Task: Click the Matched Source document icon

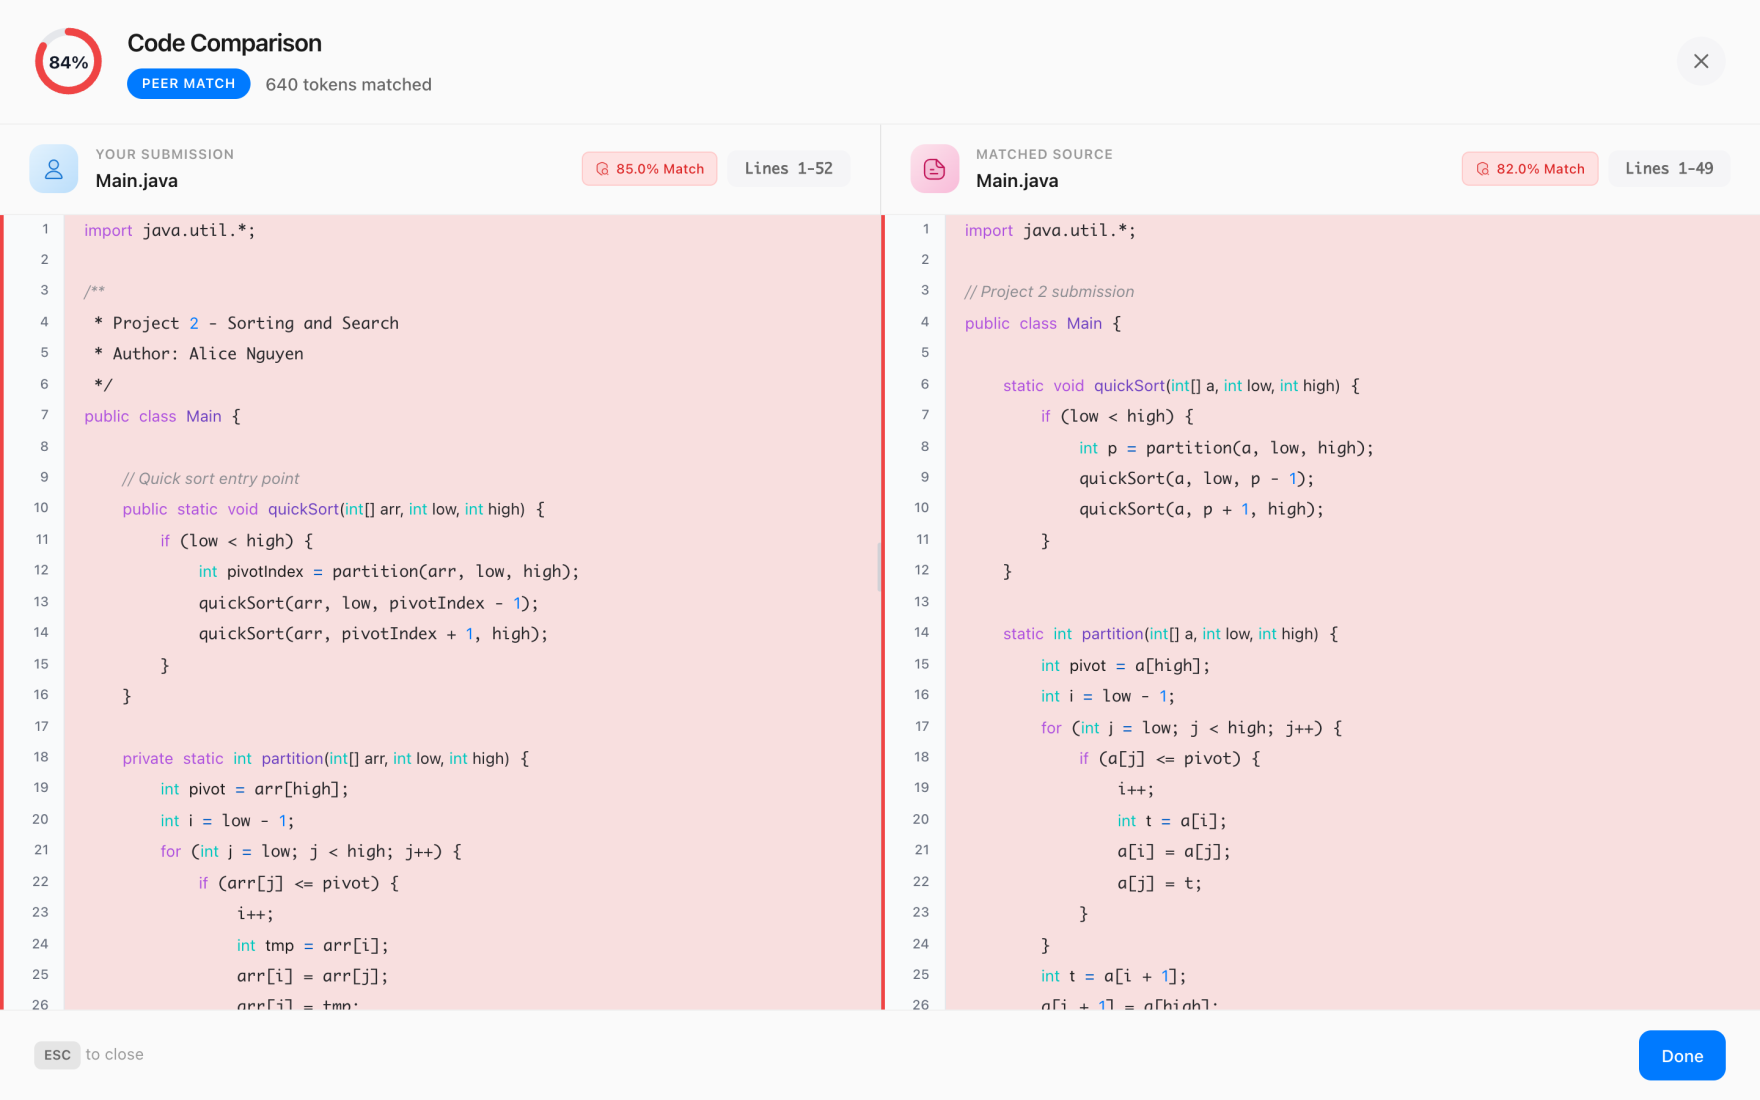Action: (x=934, y=168)
